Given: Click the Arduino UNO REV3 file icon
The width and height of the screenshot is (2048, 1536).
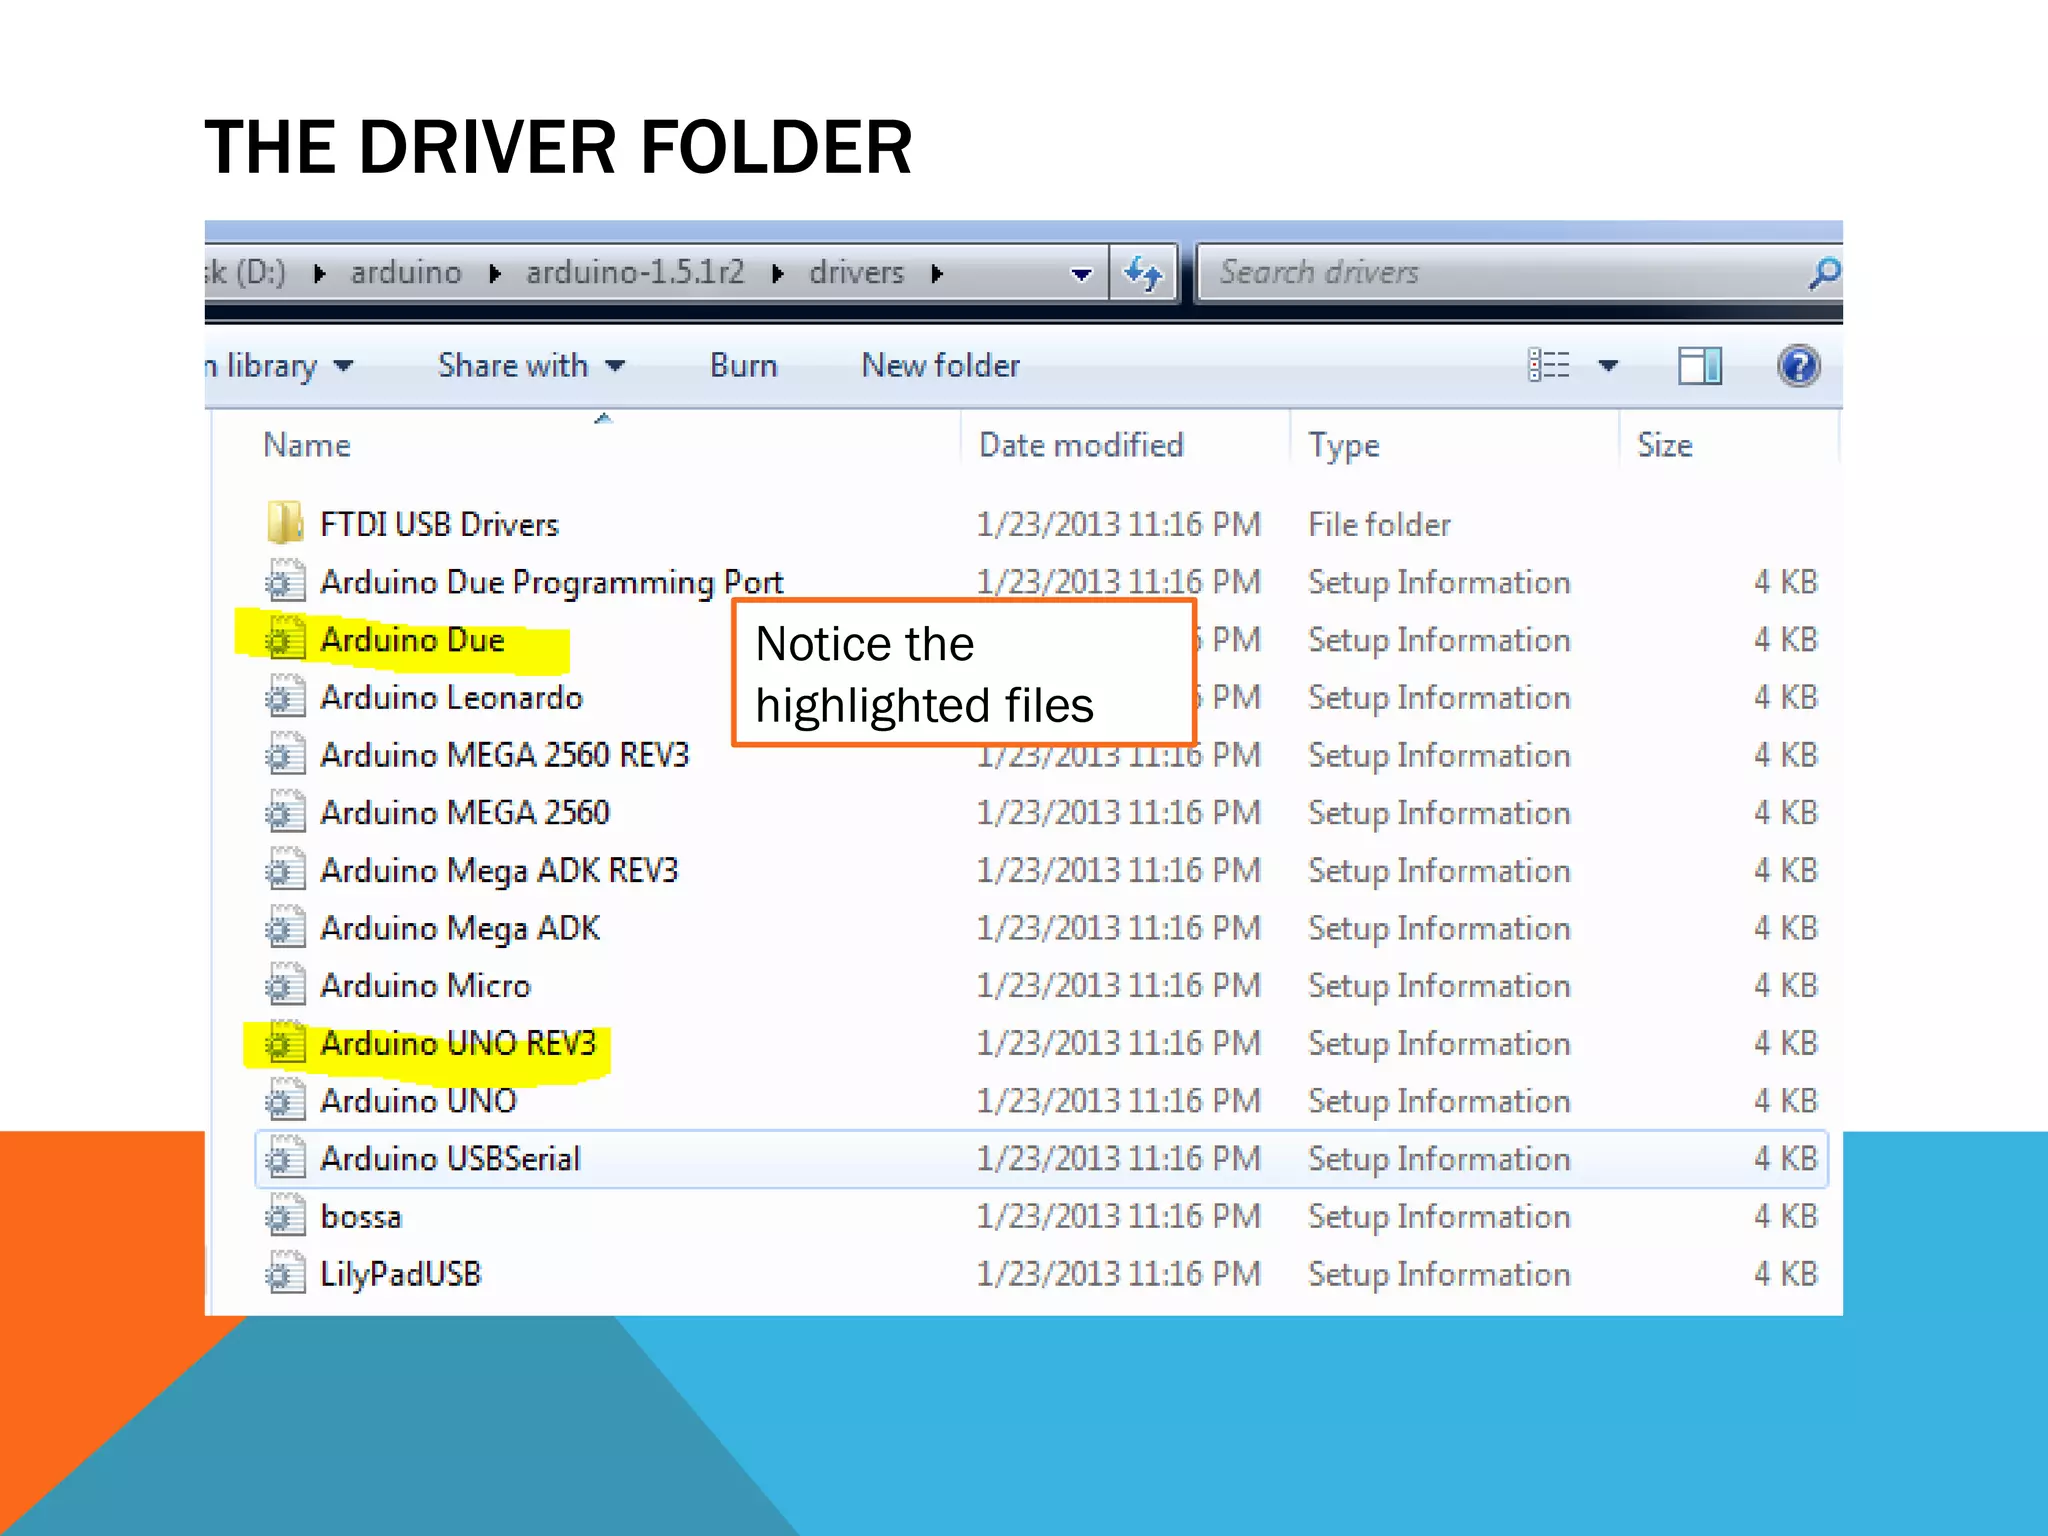Looking at the screenshot, I should [x=285, y=1043].
